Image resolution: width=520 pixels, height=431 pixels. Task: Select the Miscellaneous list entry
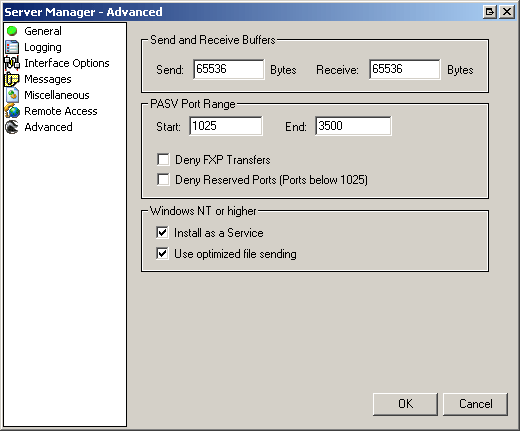click(57, 95)
